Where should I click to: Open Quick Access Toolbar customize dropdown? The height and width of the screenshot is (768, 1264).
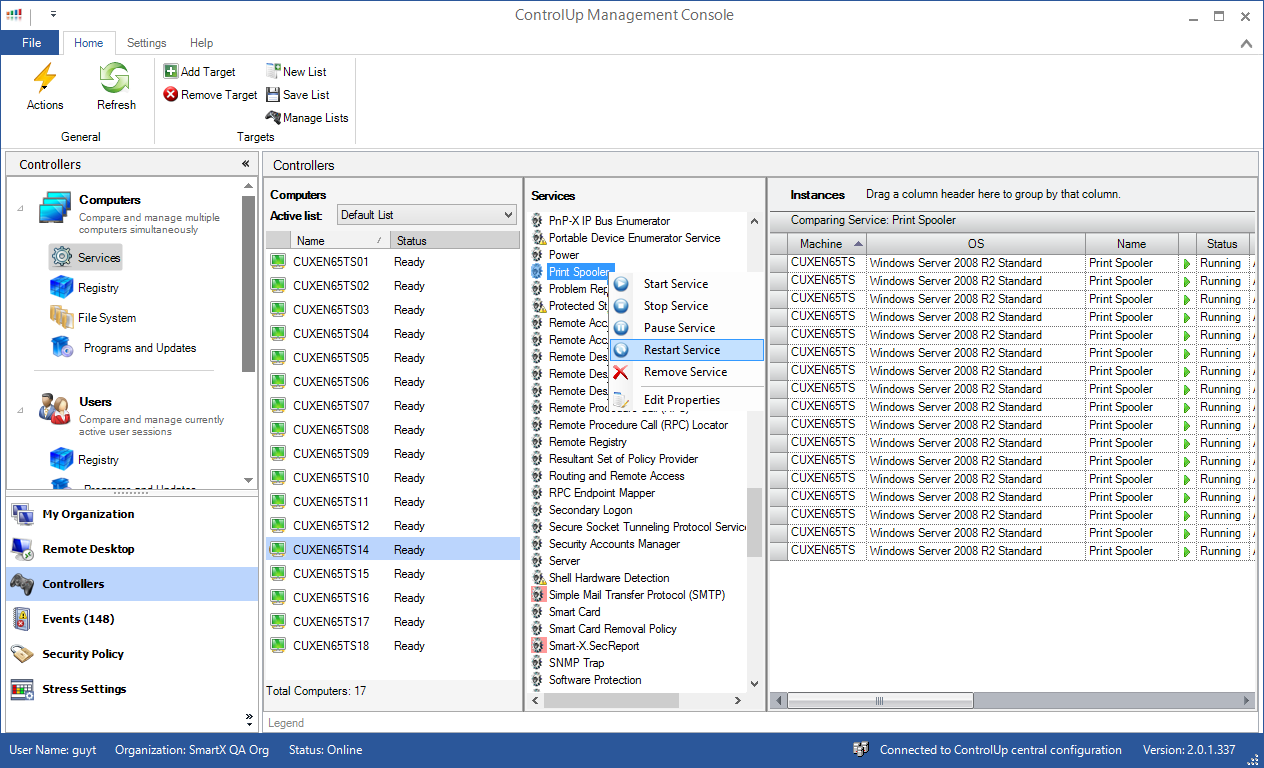[53, 15]
